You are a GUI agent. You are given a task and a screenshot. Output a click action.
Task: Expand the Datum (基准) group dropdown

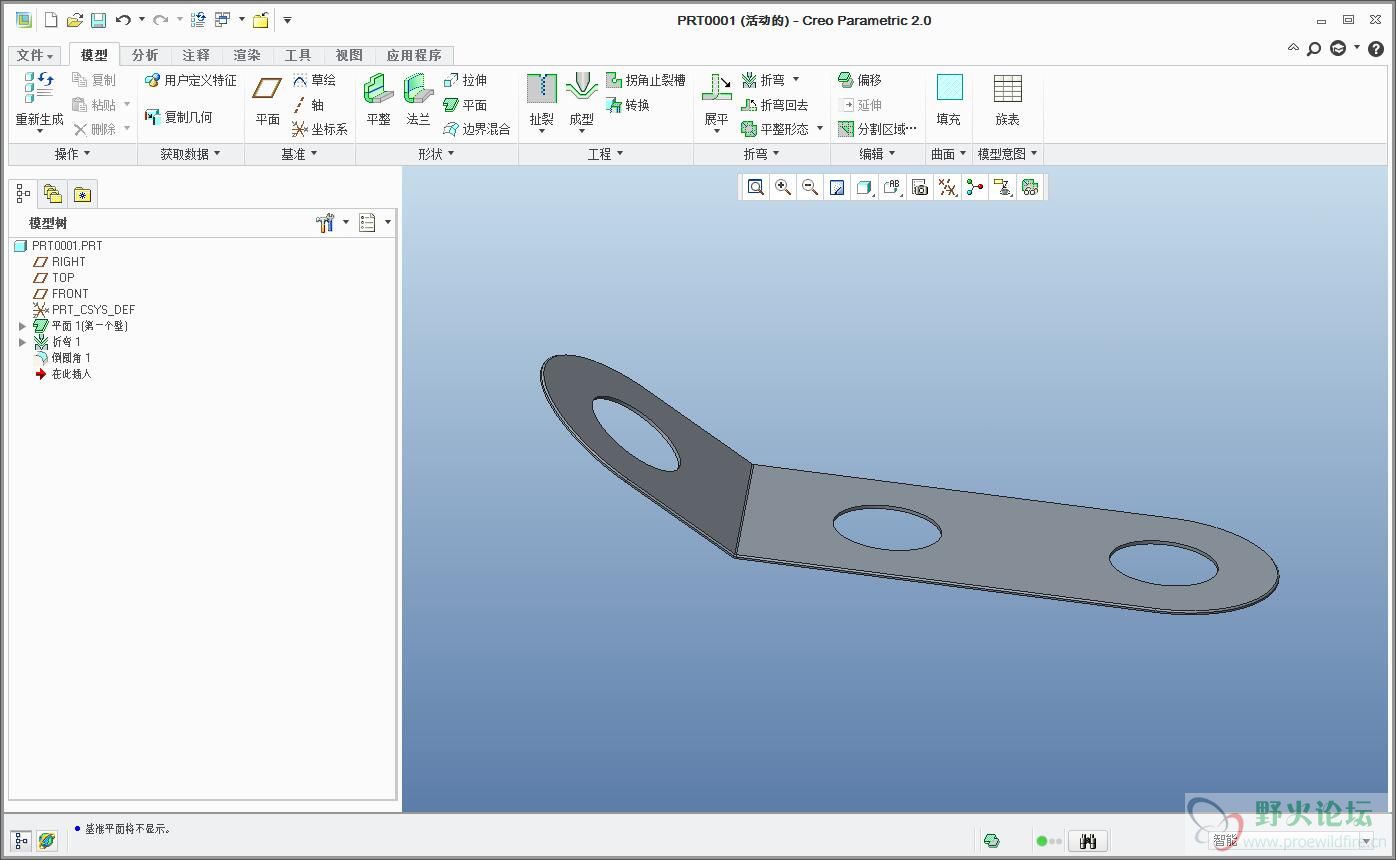click(x=299, y=154)
